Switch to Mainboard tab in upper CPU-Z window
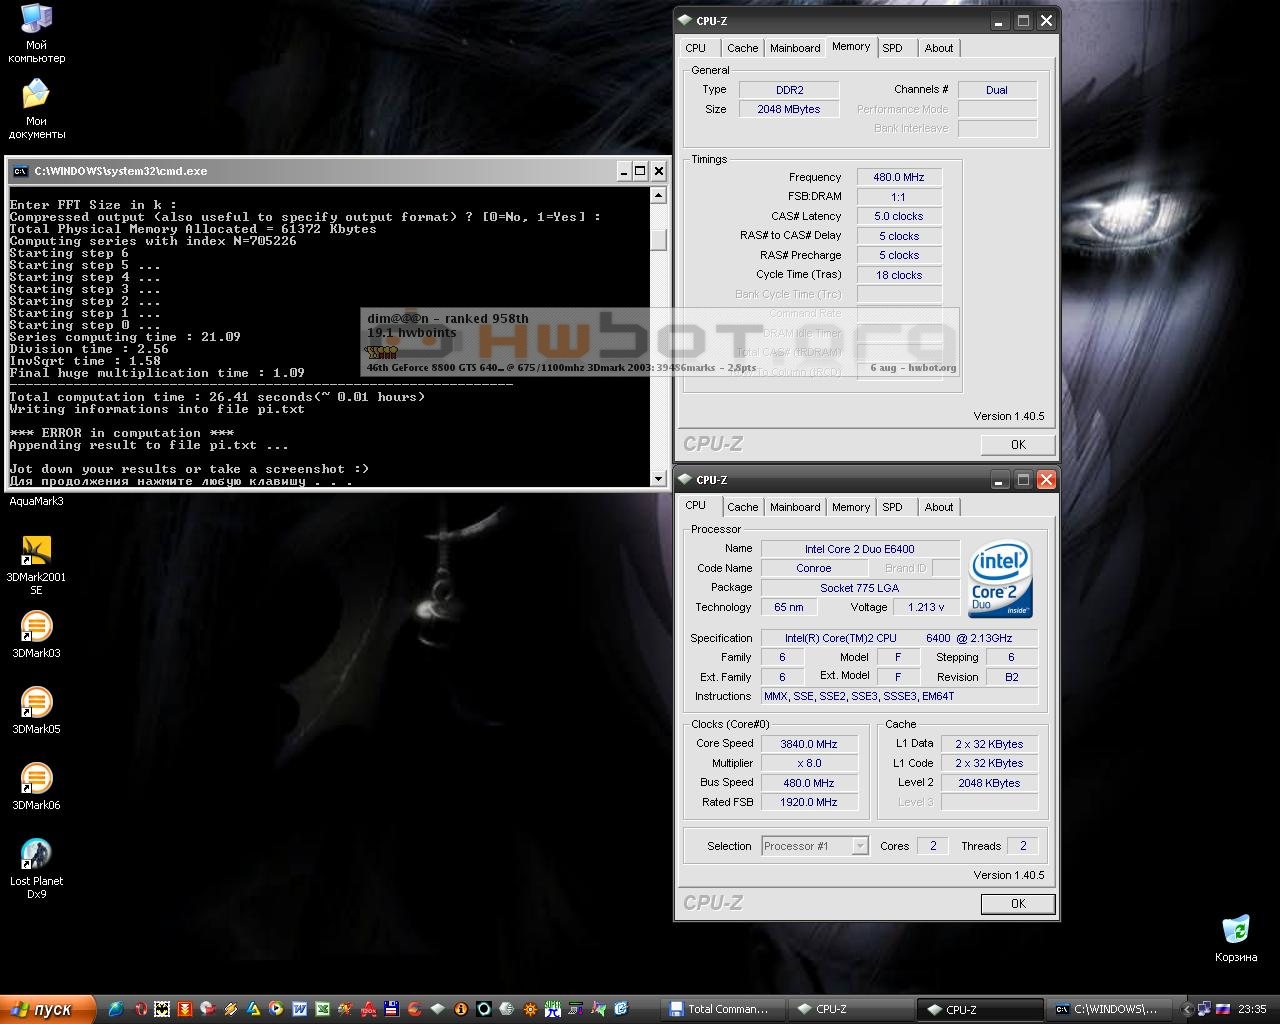1280x1024 pixels. click(795, 48)
